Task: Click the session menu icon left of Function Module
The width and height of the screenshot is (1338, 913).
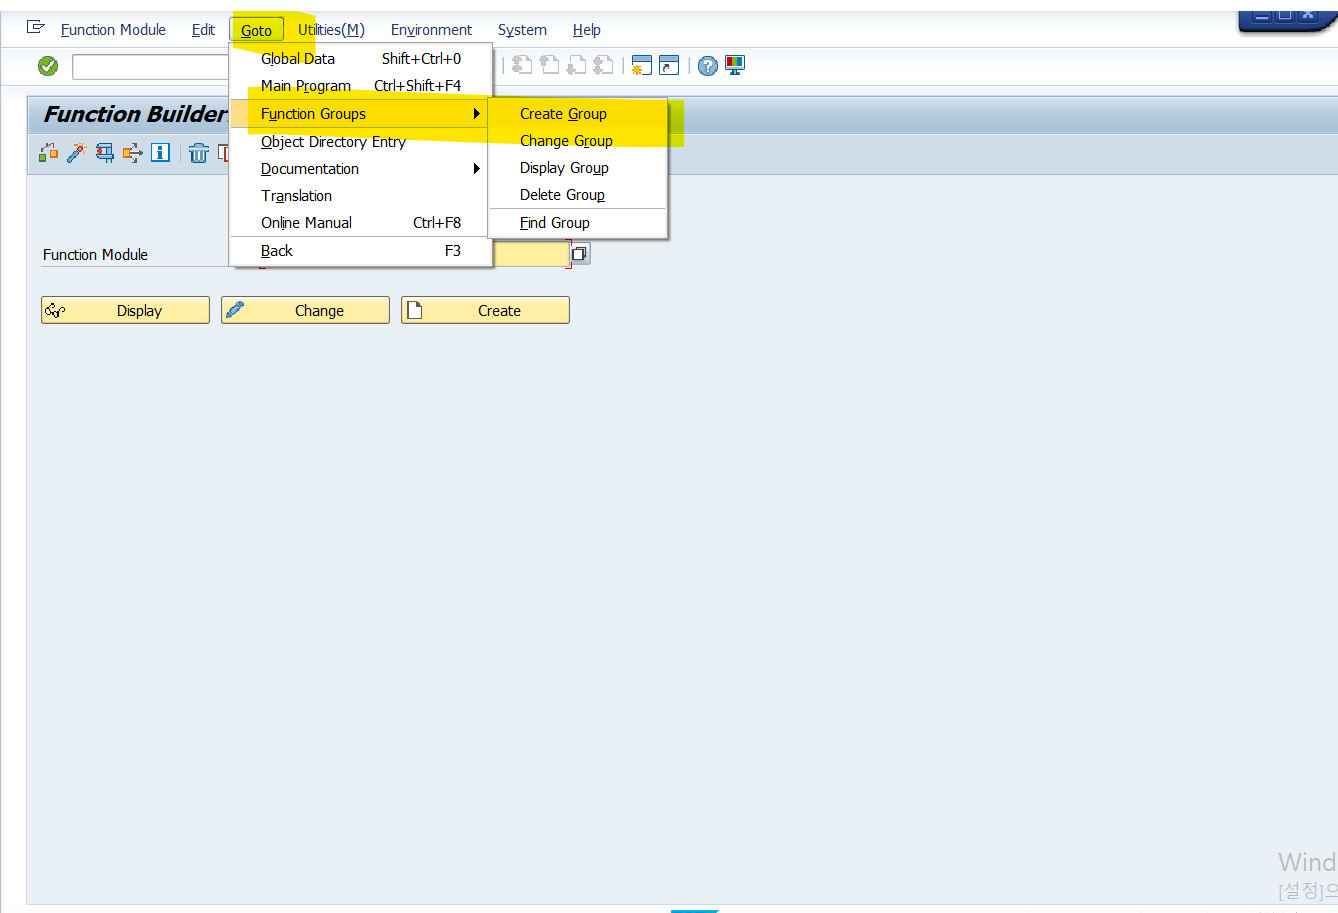Action: click(x=36, y=27)
